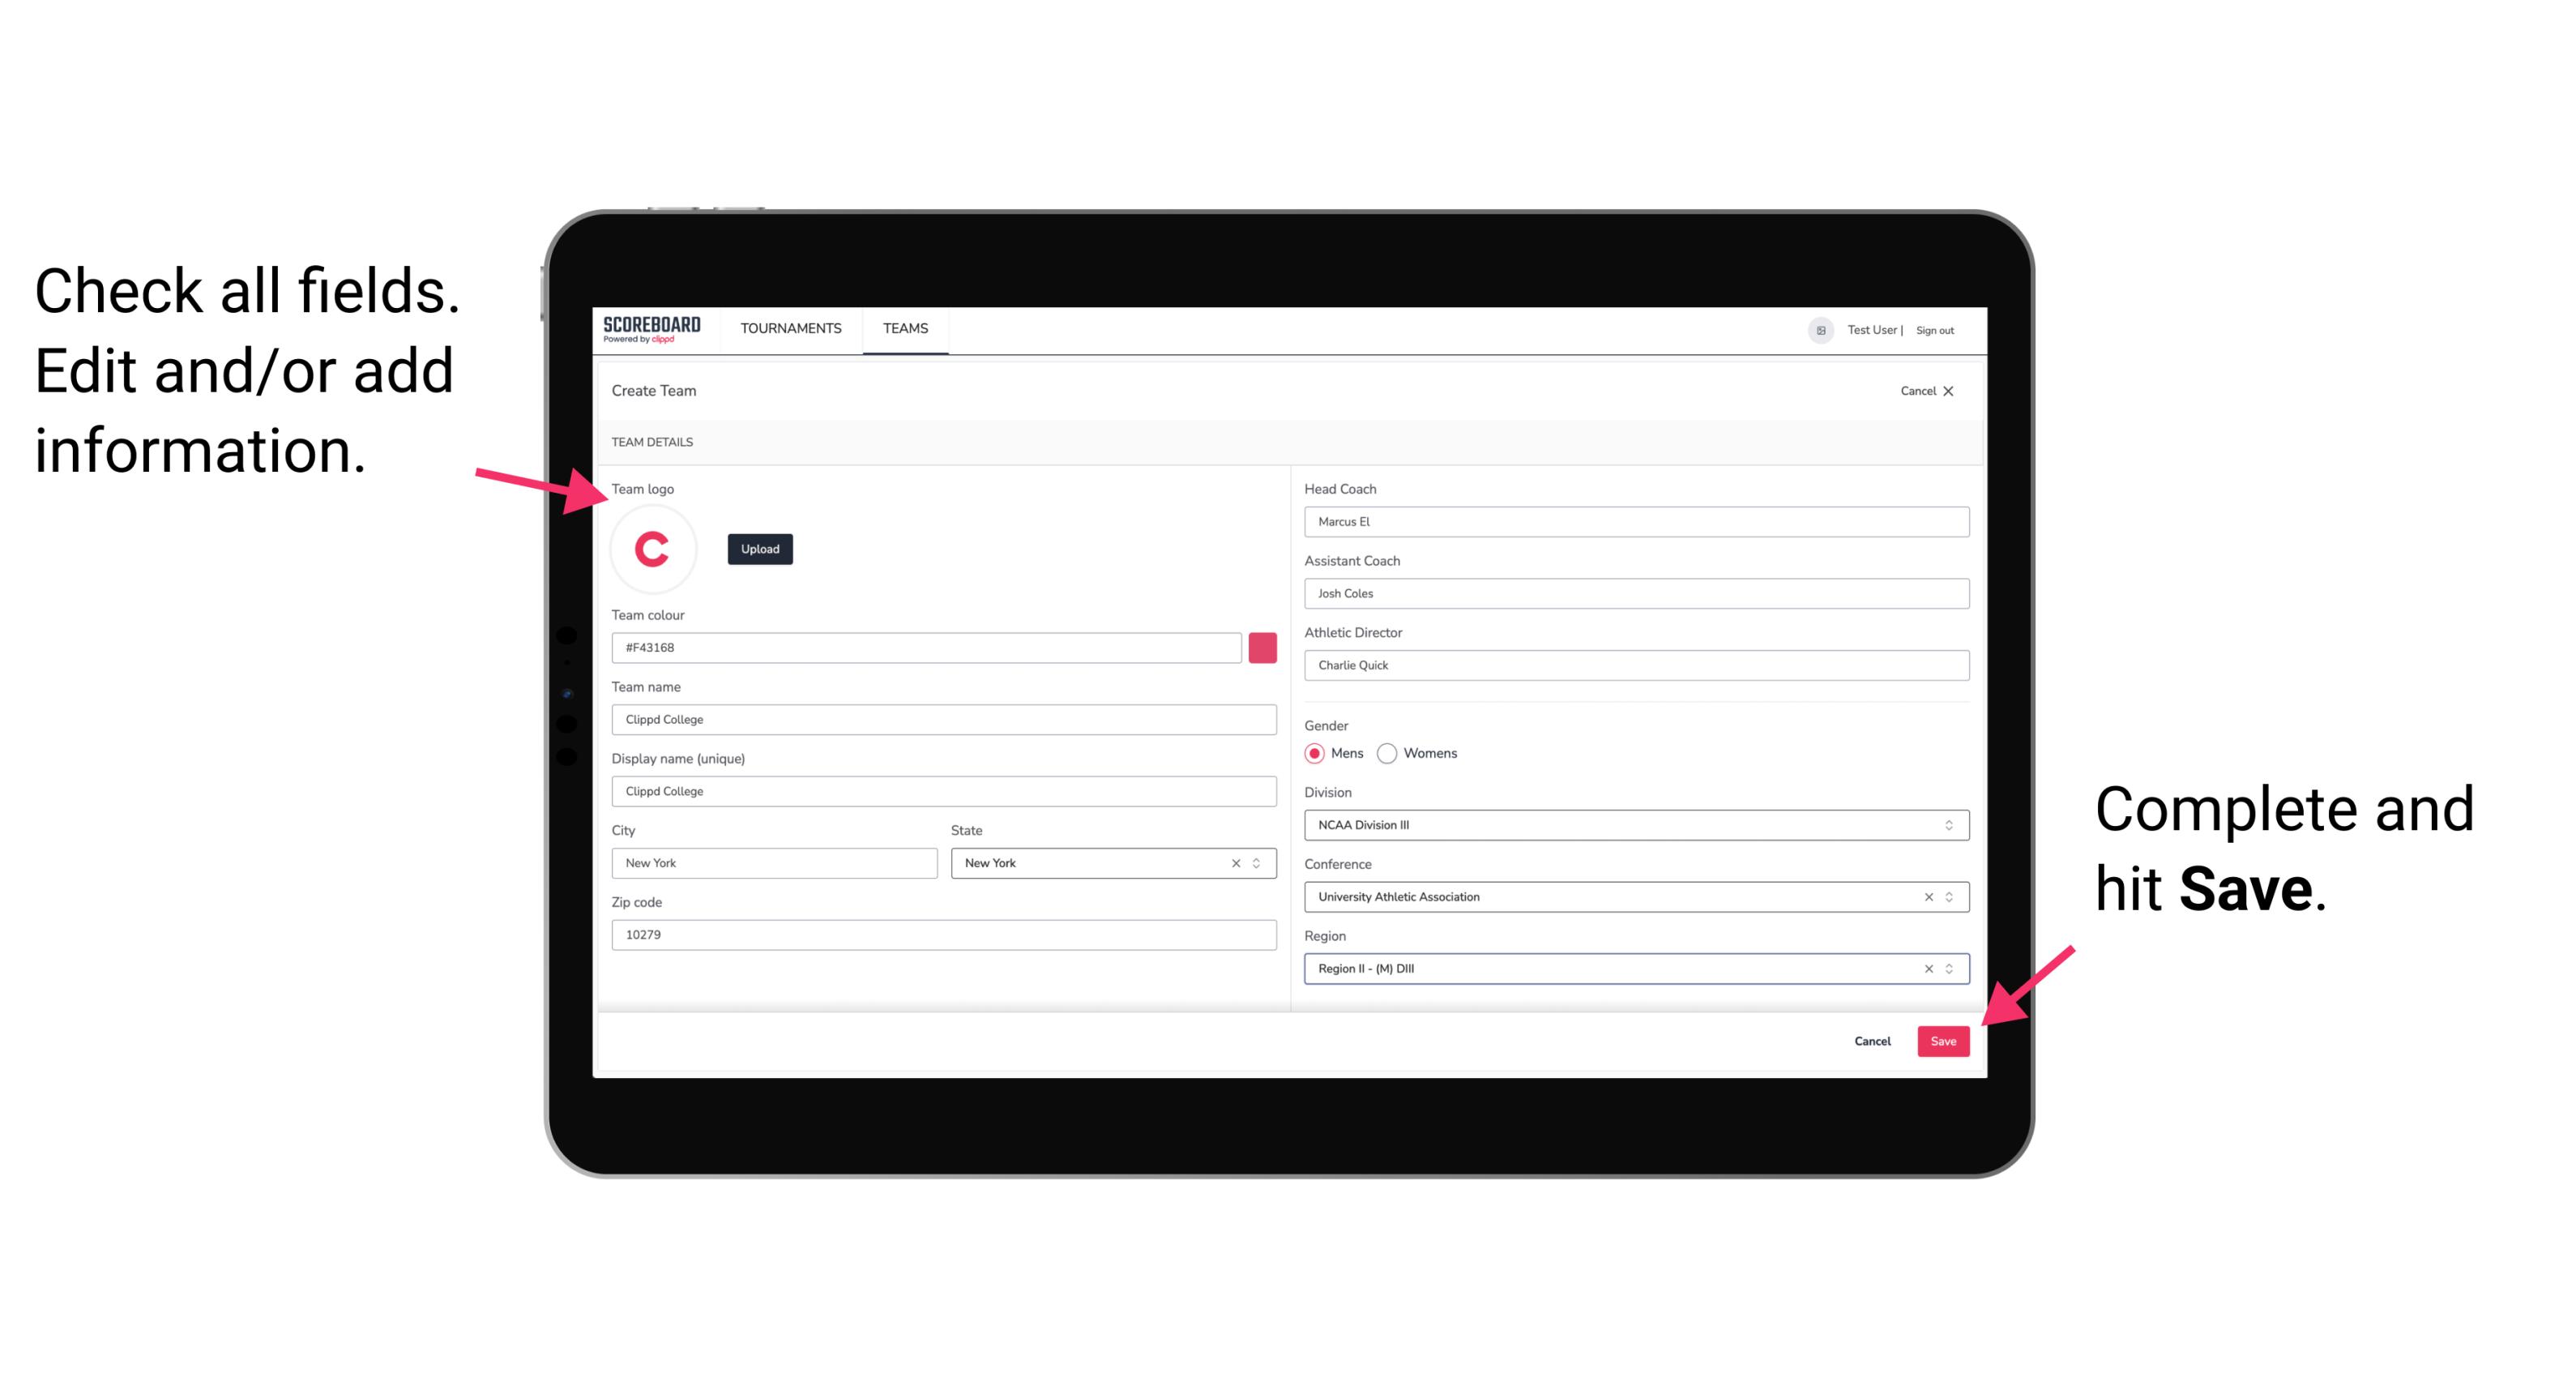Click the red team colour swatch
2576x1386 pixels.
[1262, 648]
